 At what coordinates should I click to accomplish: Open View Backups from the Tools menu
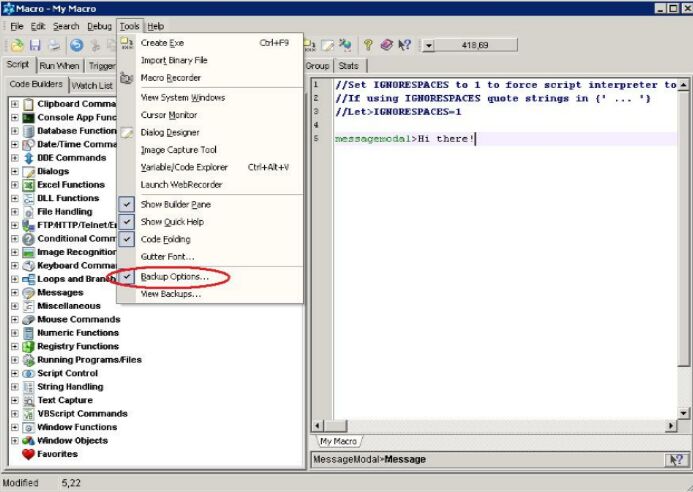click(x=170, y=294)
